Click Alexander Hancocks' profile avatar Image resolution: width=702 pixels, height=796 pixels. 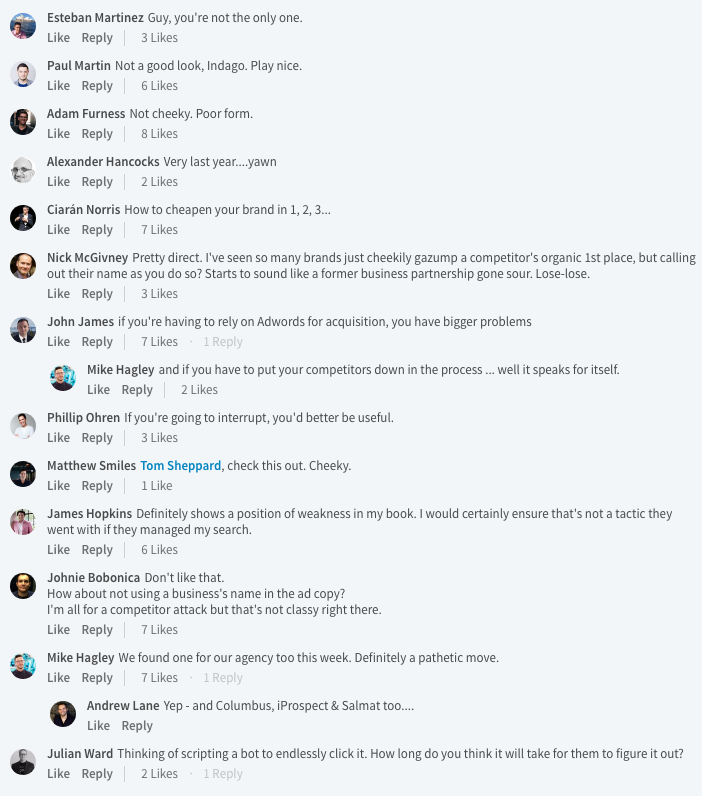[23, 170]
